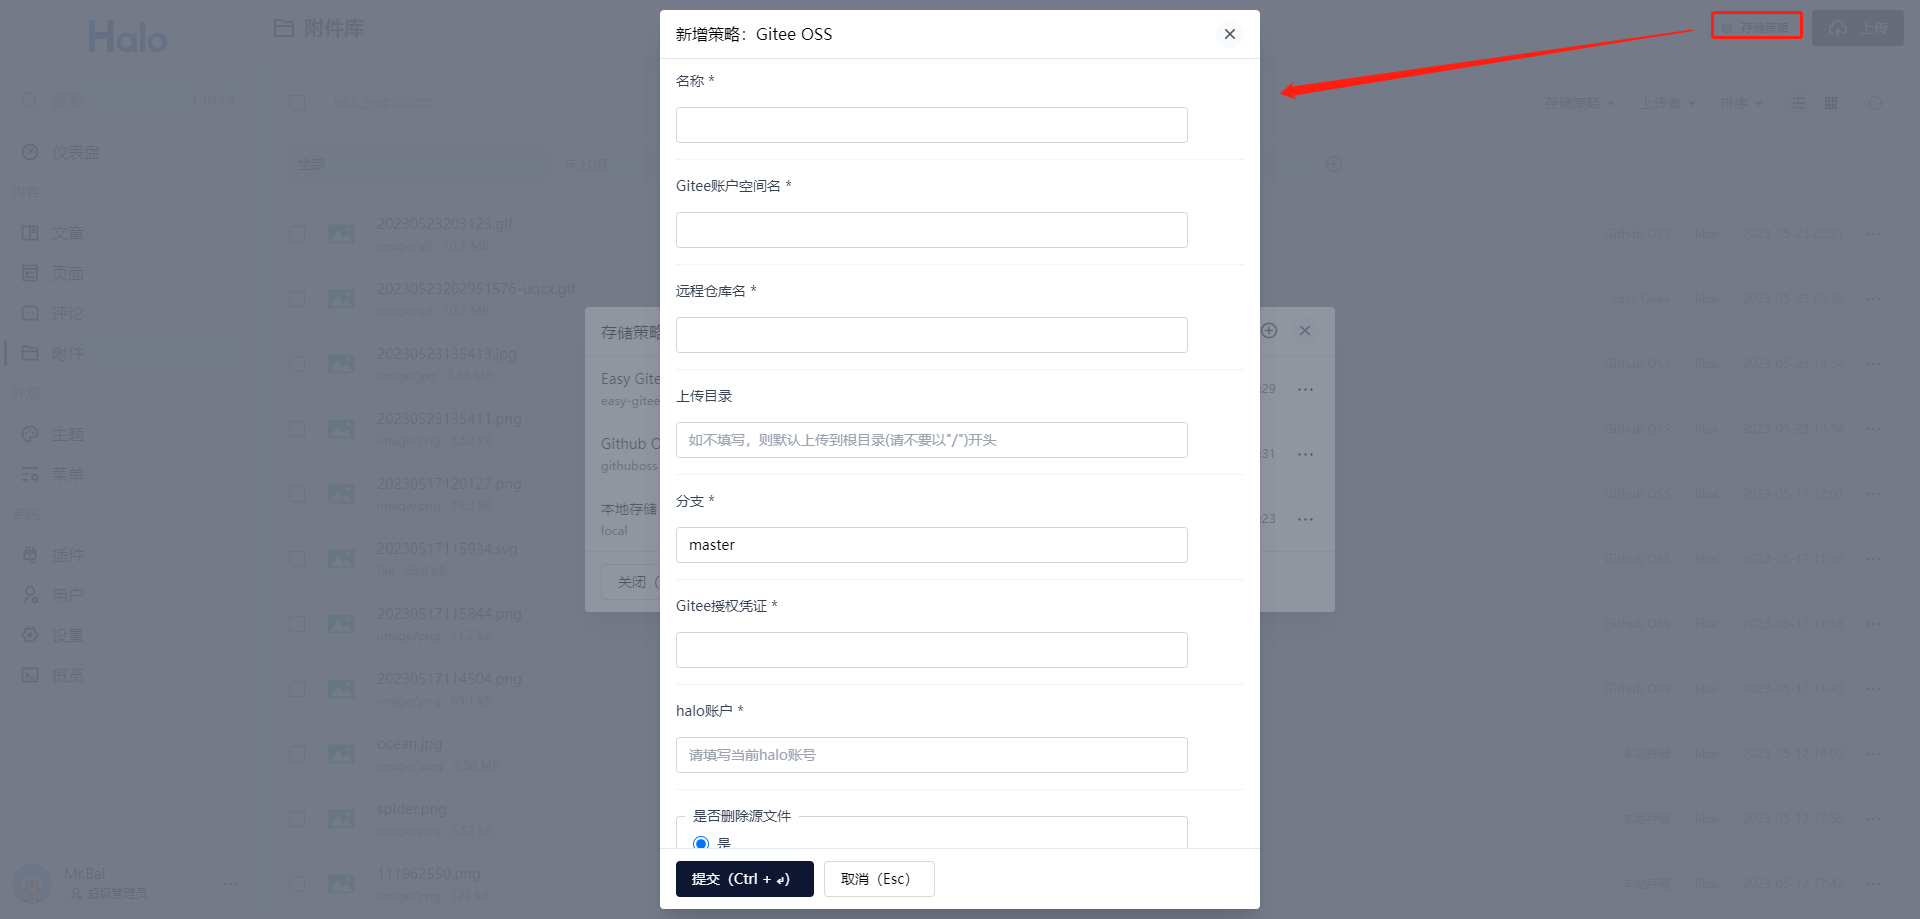The image size is (1920, 919).
Task: Check the box for 20230523203123.gif
Action: click(x=297, y=234)
